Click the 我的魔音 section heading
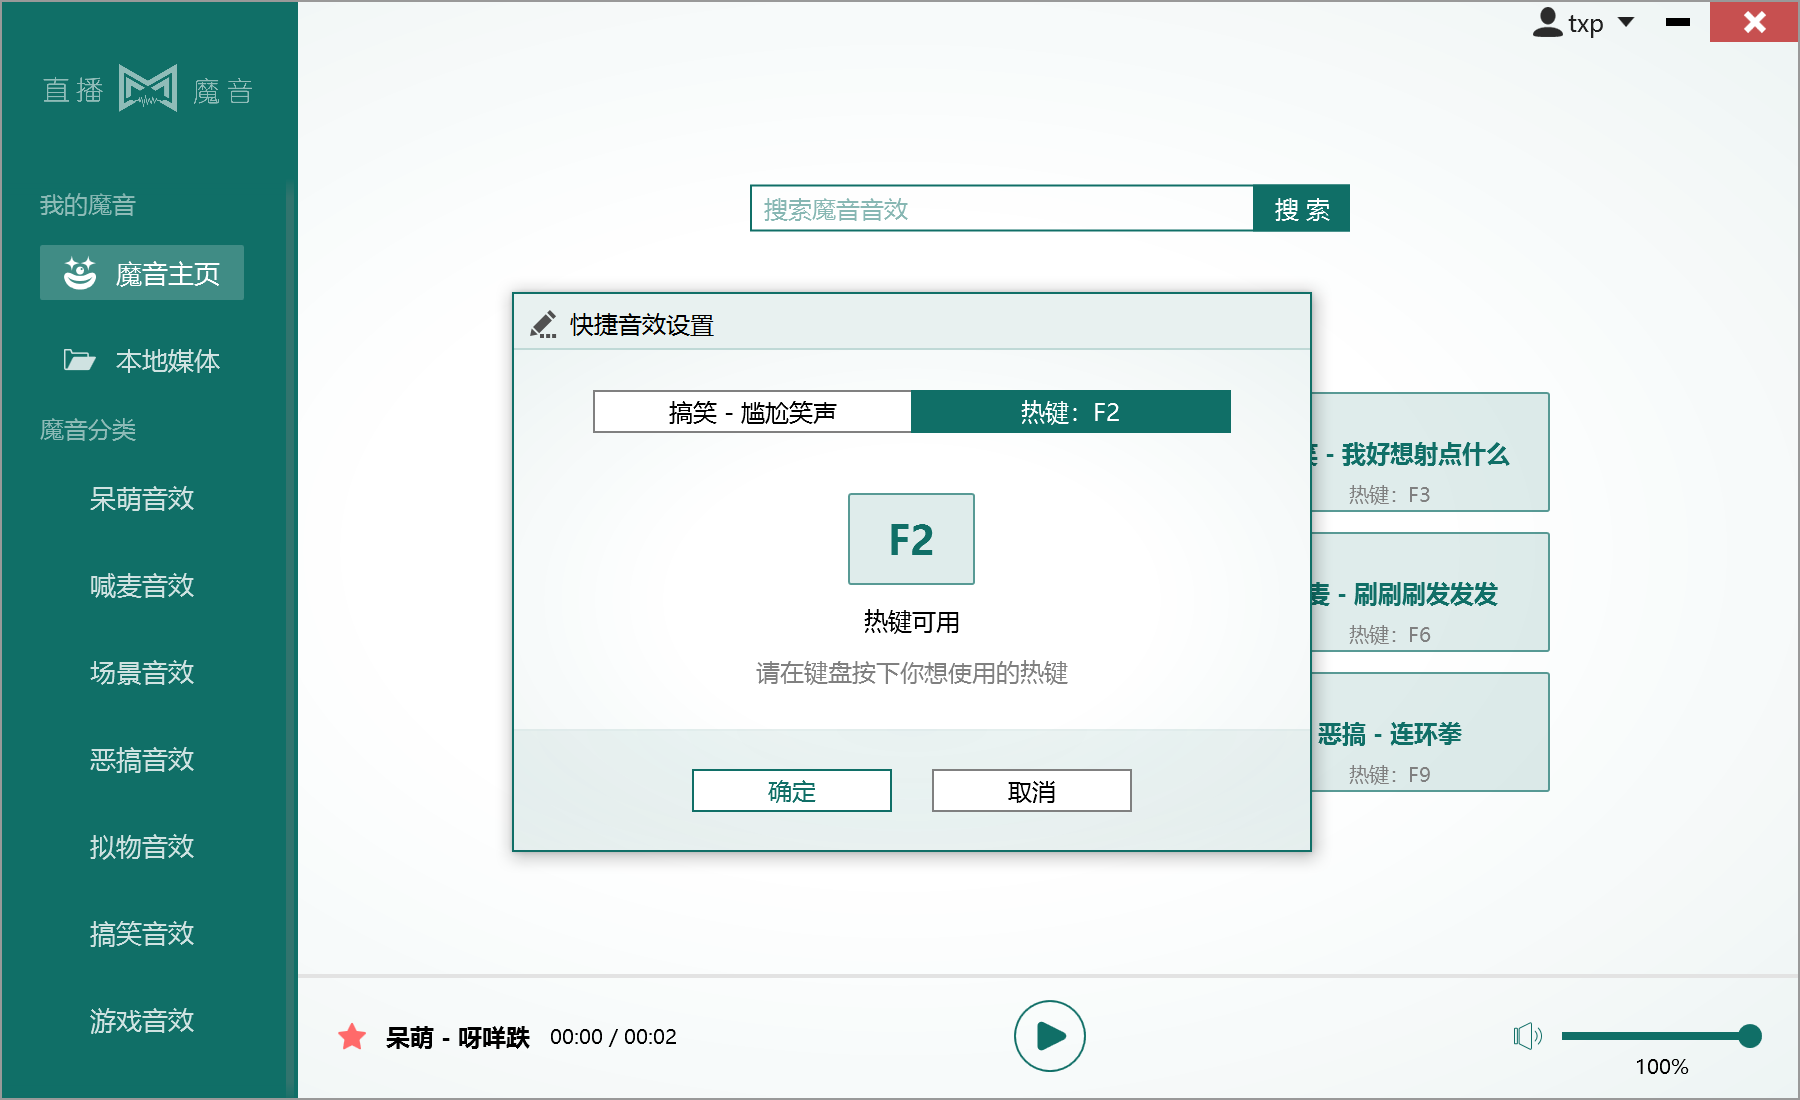Screen dimensions: 1800x1100 [x=88, y=205]
